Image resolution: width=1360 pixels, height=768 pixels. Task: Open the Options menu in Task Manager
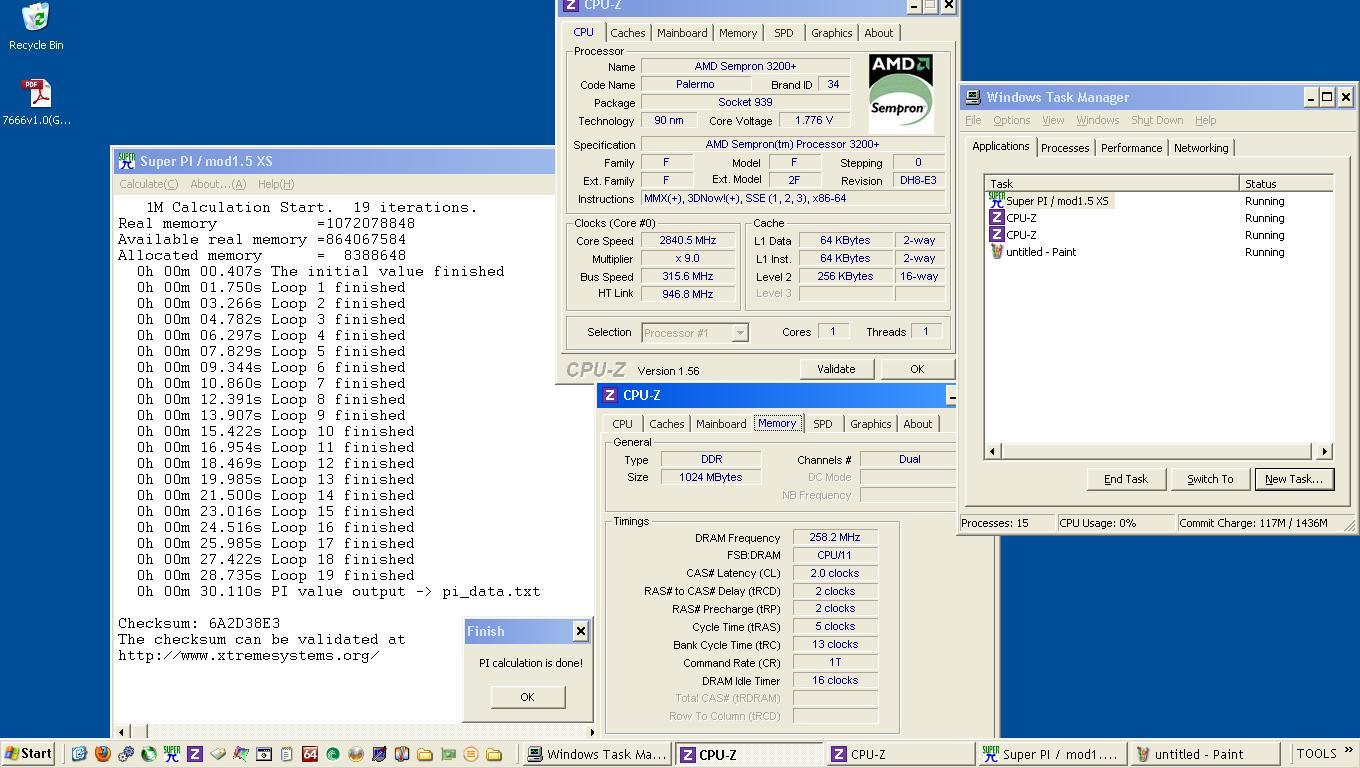(x=1011, y=120)
